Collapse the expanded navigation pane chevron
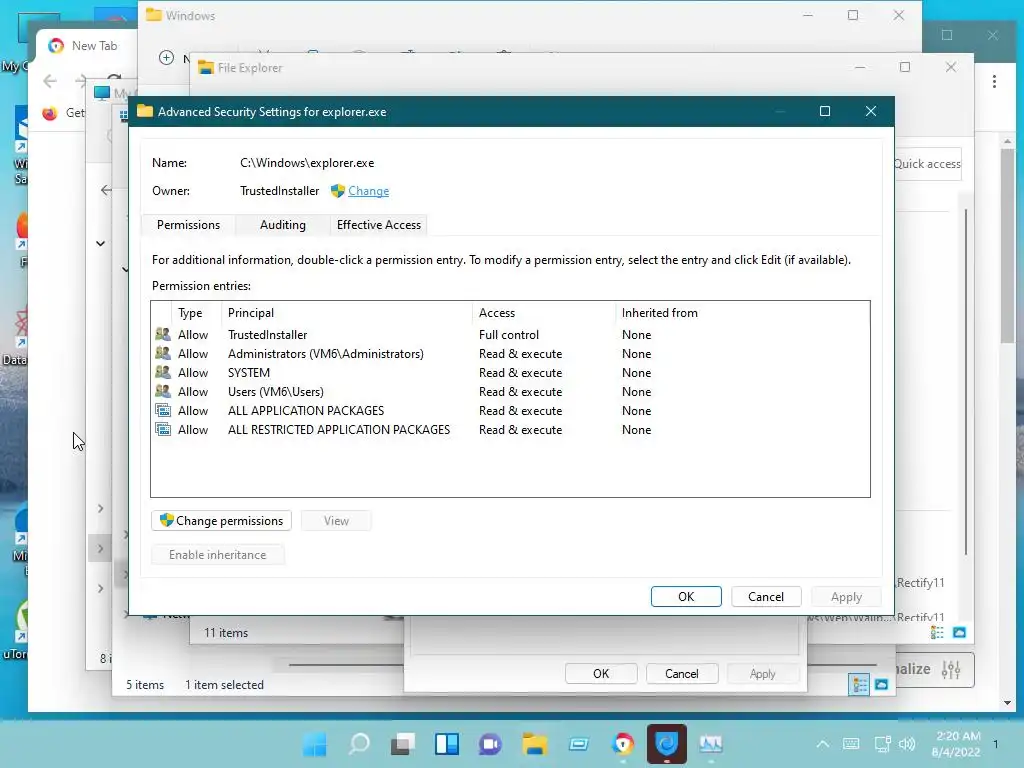The height and width of the screenshot is (768, 1024). point(101,244)
